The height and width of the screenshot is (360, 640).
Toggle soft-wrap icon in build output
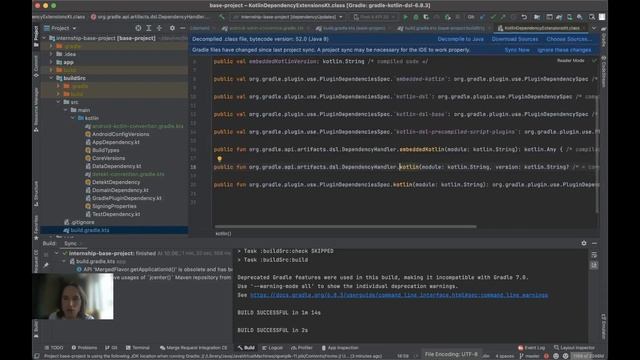(x=594, y=255)
